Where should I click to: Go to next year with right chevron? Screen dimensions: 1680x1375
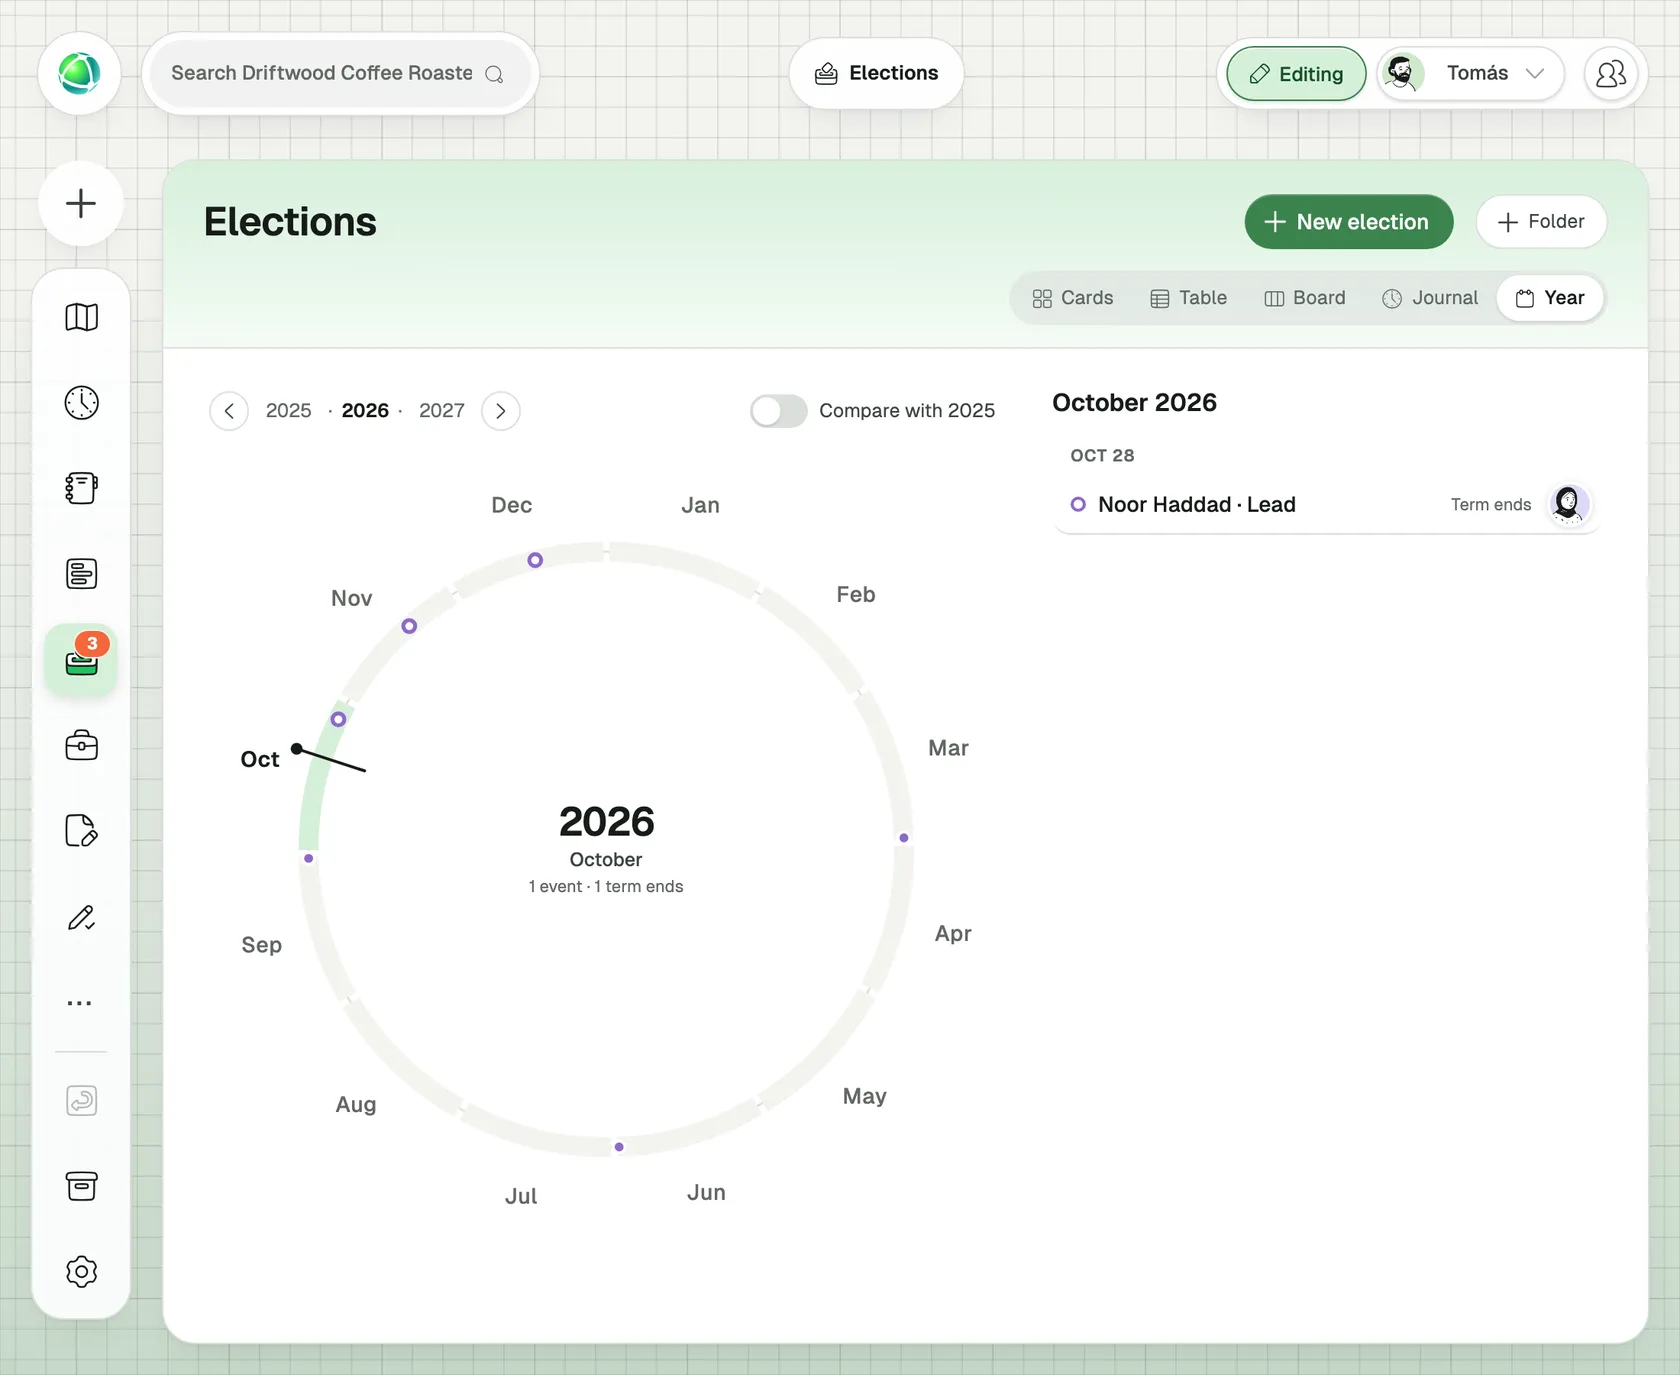pyautogui.click(x=501, y=411)
